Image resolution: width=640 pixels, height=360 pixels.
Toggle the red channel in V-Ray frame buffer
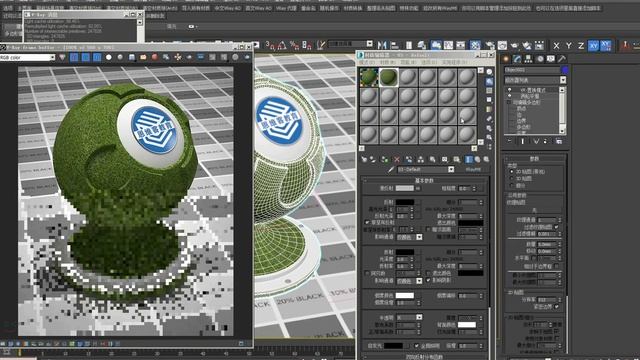pyautogui.click(x=74, y=58)
